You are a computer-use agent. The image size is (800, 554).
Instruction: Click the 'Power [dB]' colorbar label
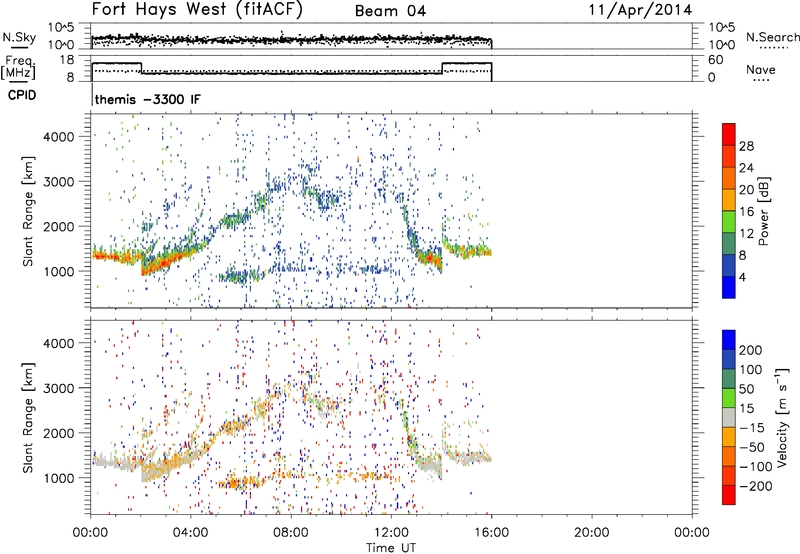[764, 211]
